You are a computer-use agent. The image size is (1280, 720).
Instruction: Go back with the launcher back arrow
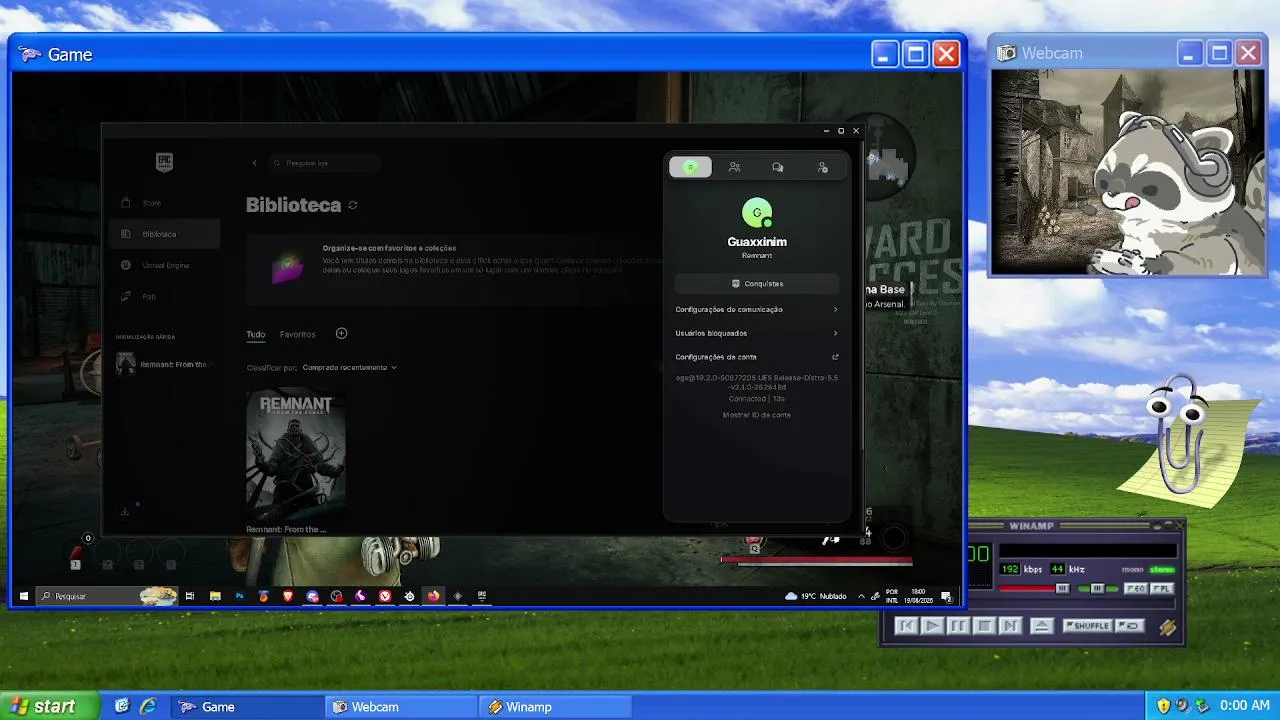pyautogui.click(x=254, y=163)
